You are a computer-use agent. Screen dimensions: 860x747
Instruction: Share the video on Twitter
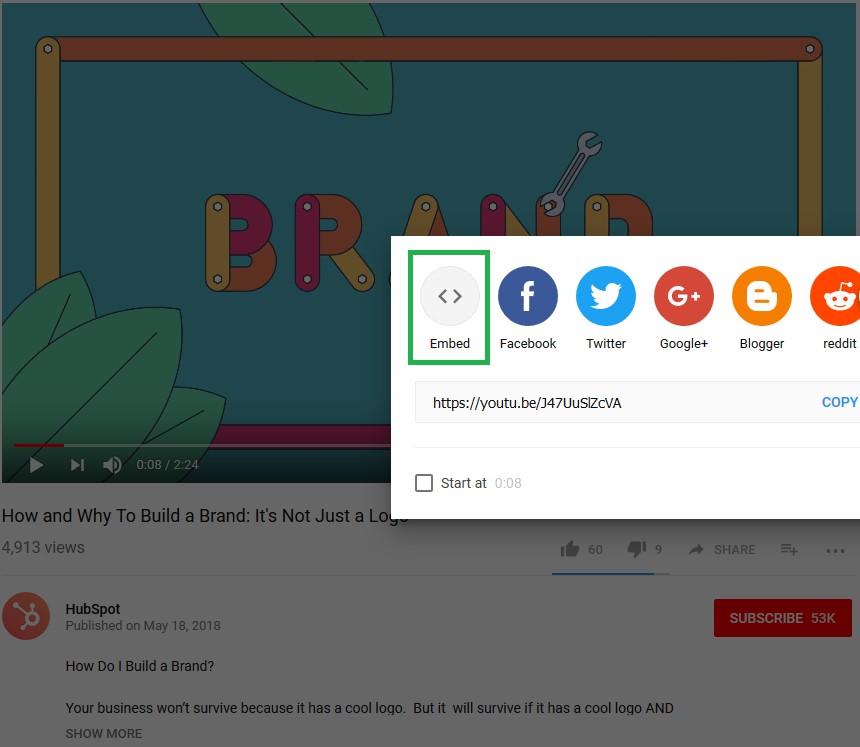tap(606, 308)
